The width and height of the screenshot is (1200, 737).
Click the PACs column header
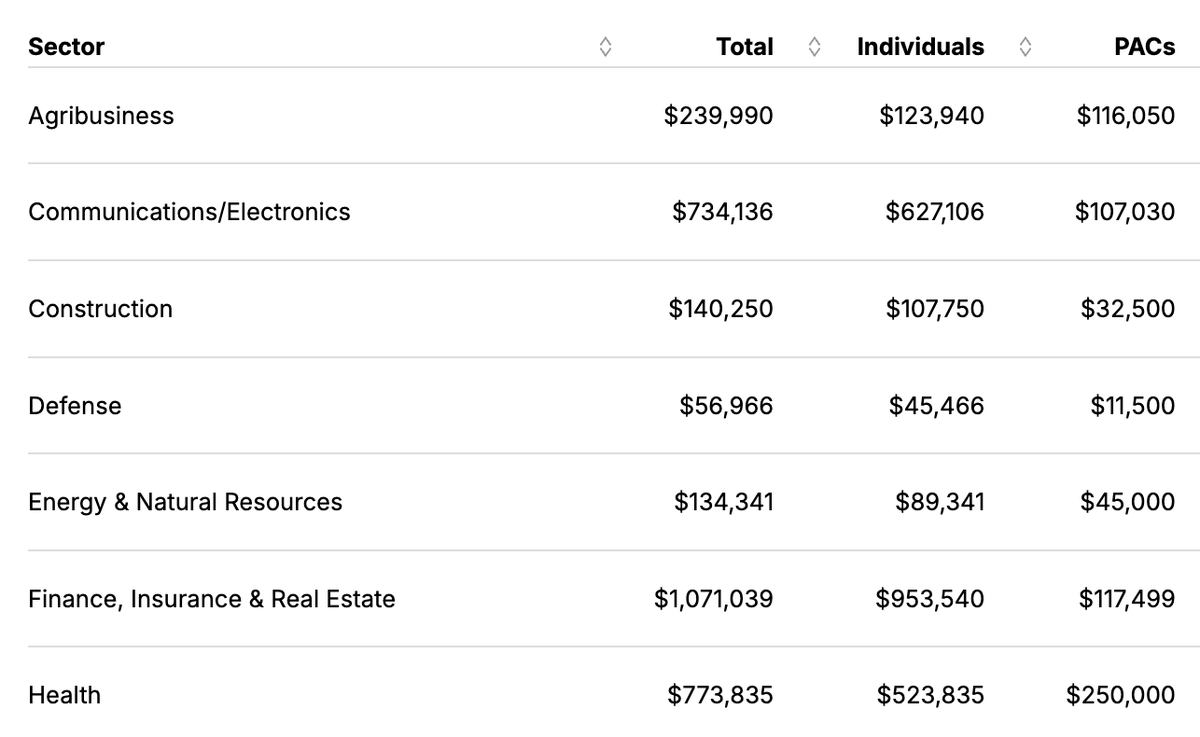pyautogui.click(x=1144, y=47)
